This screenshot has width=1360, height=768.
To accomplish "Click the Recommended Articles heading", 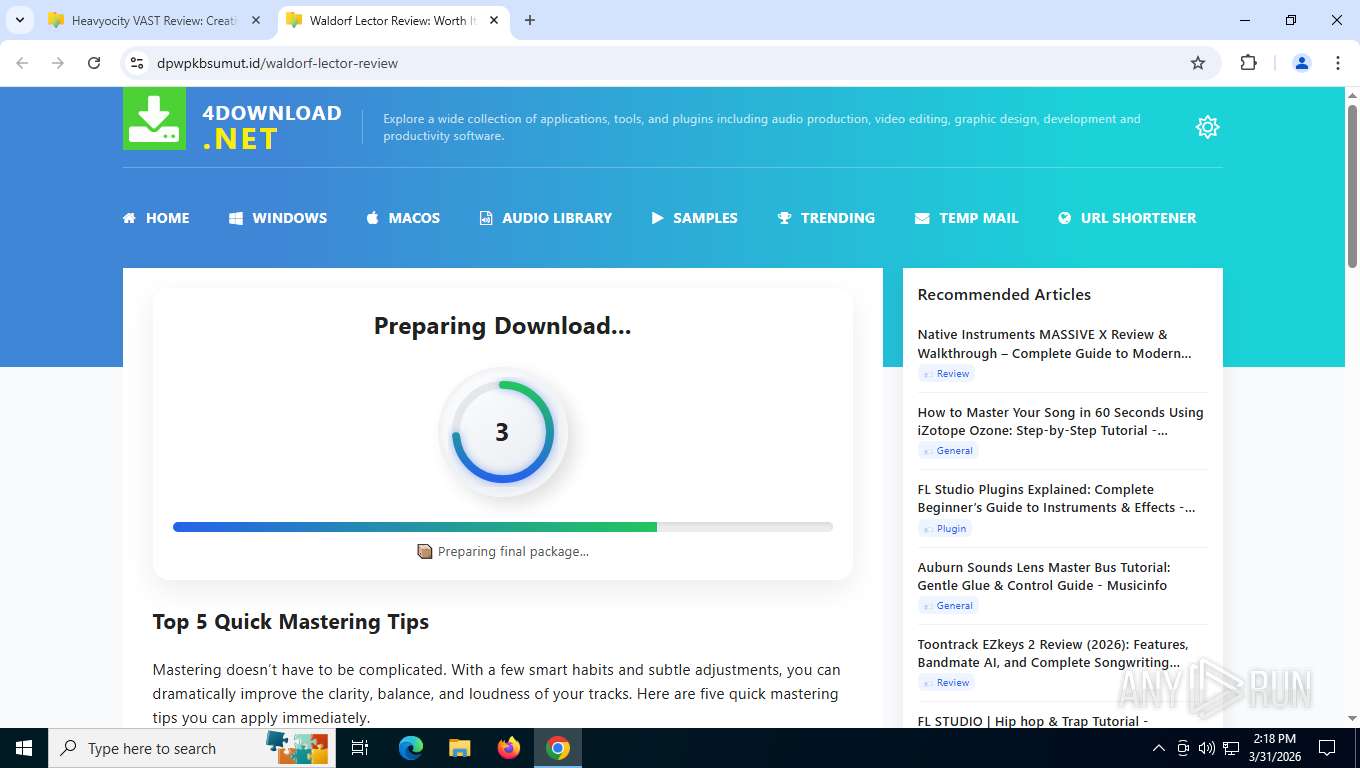I will [1004, 295].
